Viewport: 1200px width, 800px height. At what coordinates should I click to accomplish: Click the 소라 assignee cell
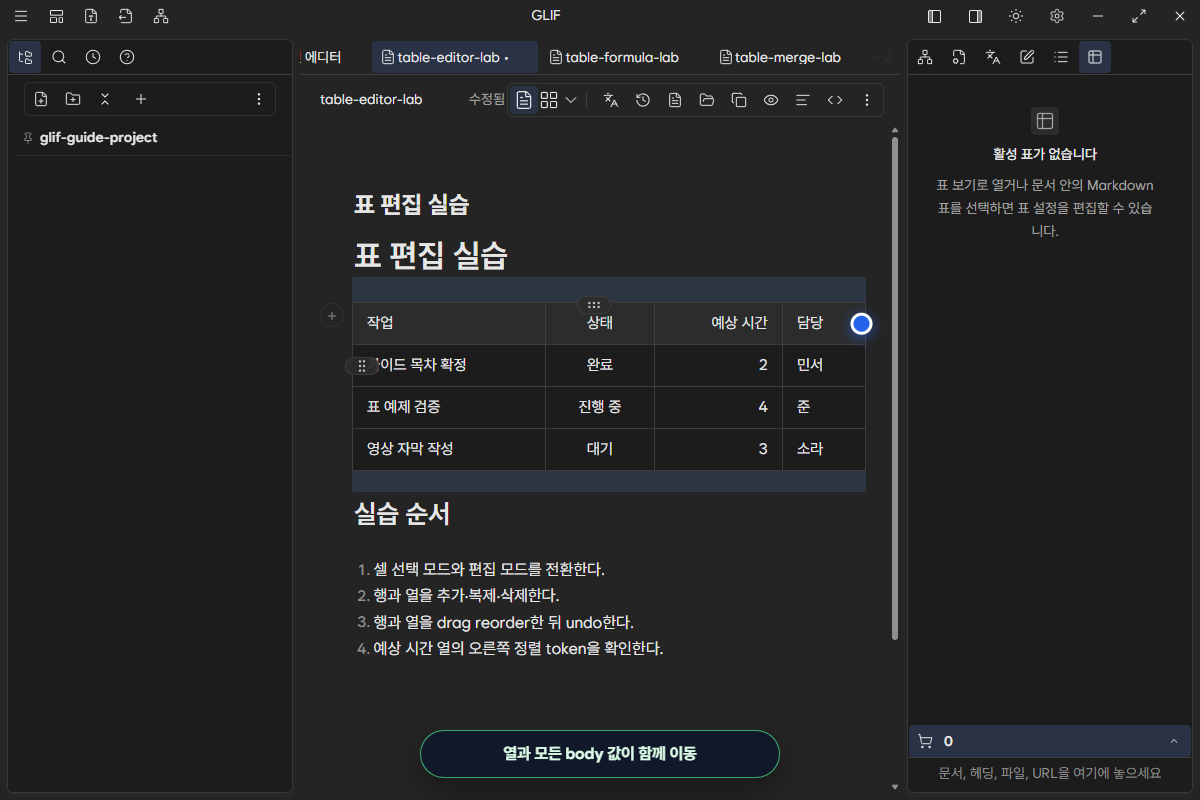(x=824, y=449)
